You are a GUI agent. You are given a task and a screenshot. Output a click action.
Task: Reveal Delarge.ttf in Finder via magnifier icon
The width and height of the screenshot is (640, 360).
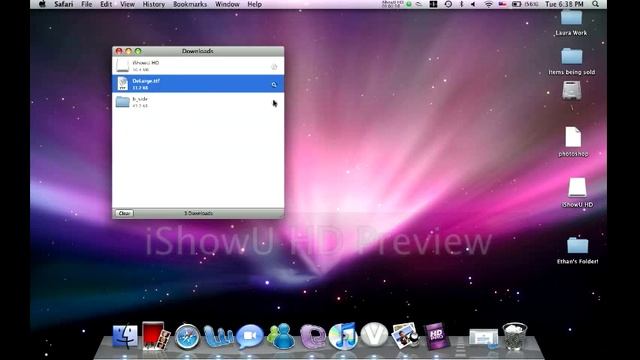(274, 84)
